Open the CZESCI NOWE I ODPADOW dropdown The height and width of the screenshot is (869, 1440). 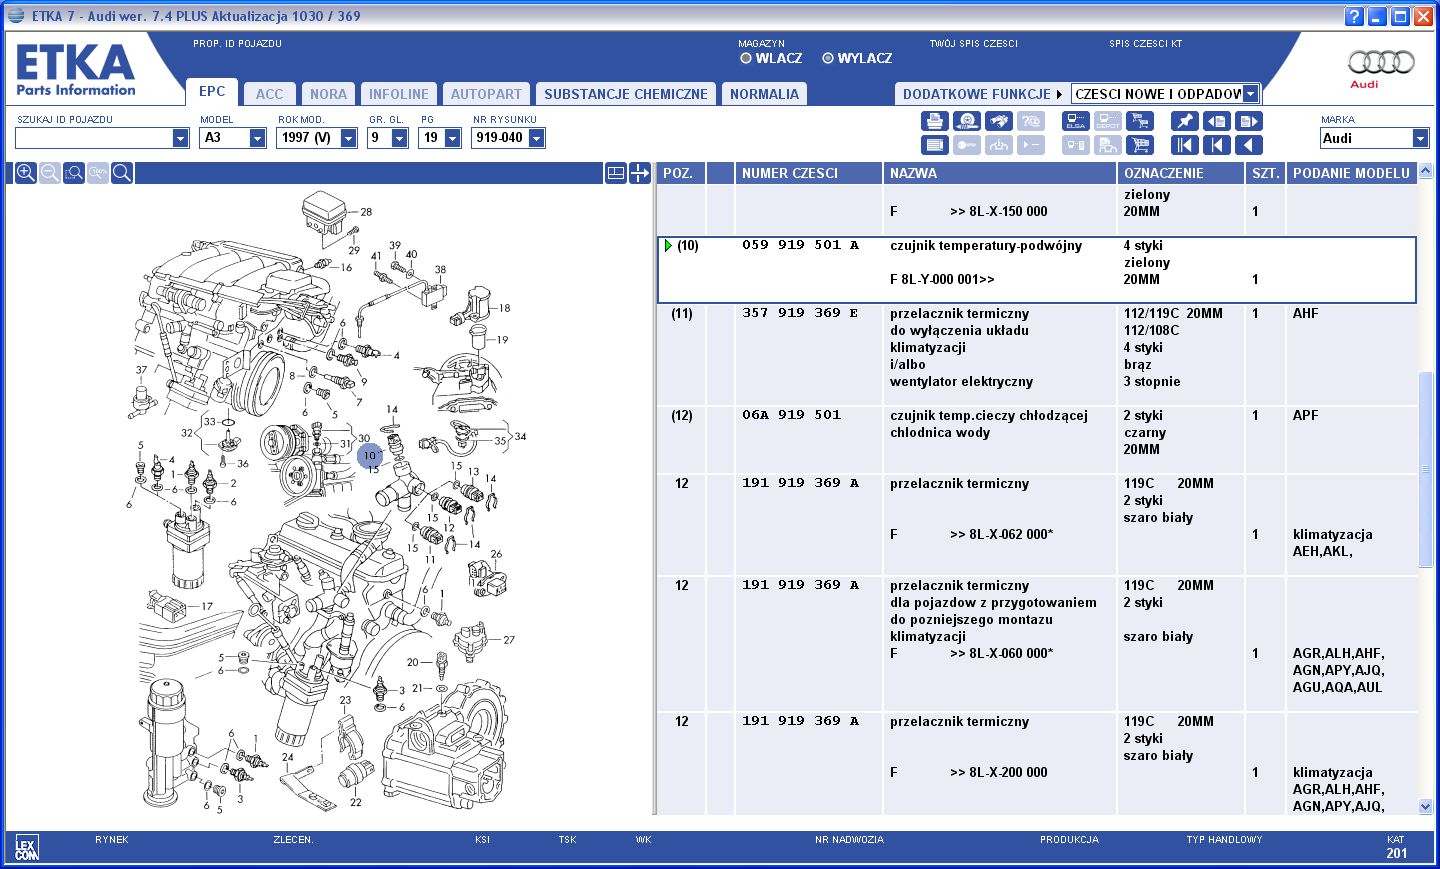[1250, 94]
